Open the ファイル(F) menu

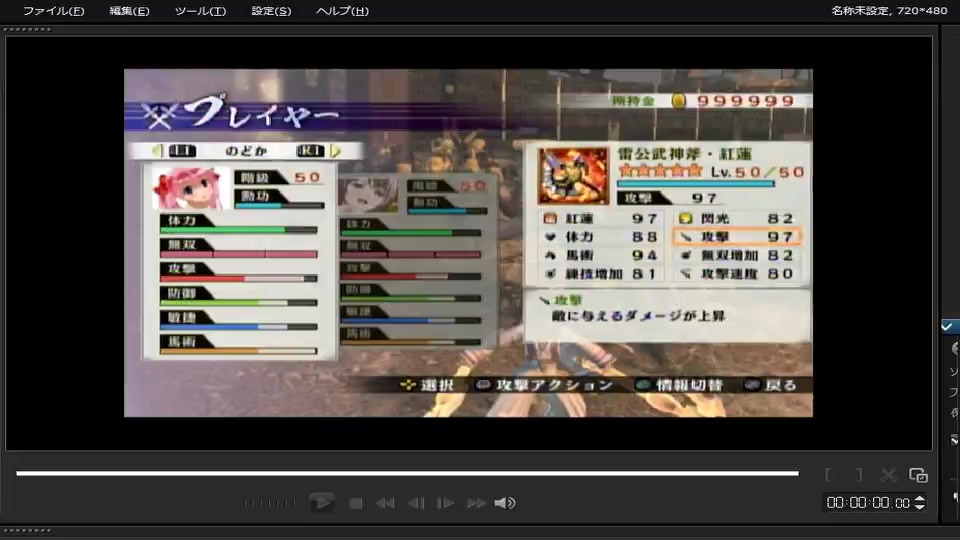pyautogui.click(x=53, y=11)
